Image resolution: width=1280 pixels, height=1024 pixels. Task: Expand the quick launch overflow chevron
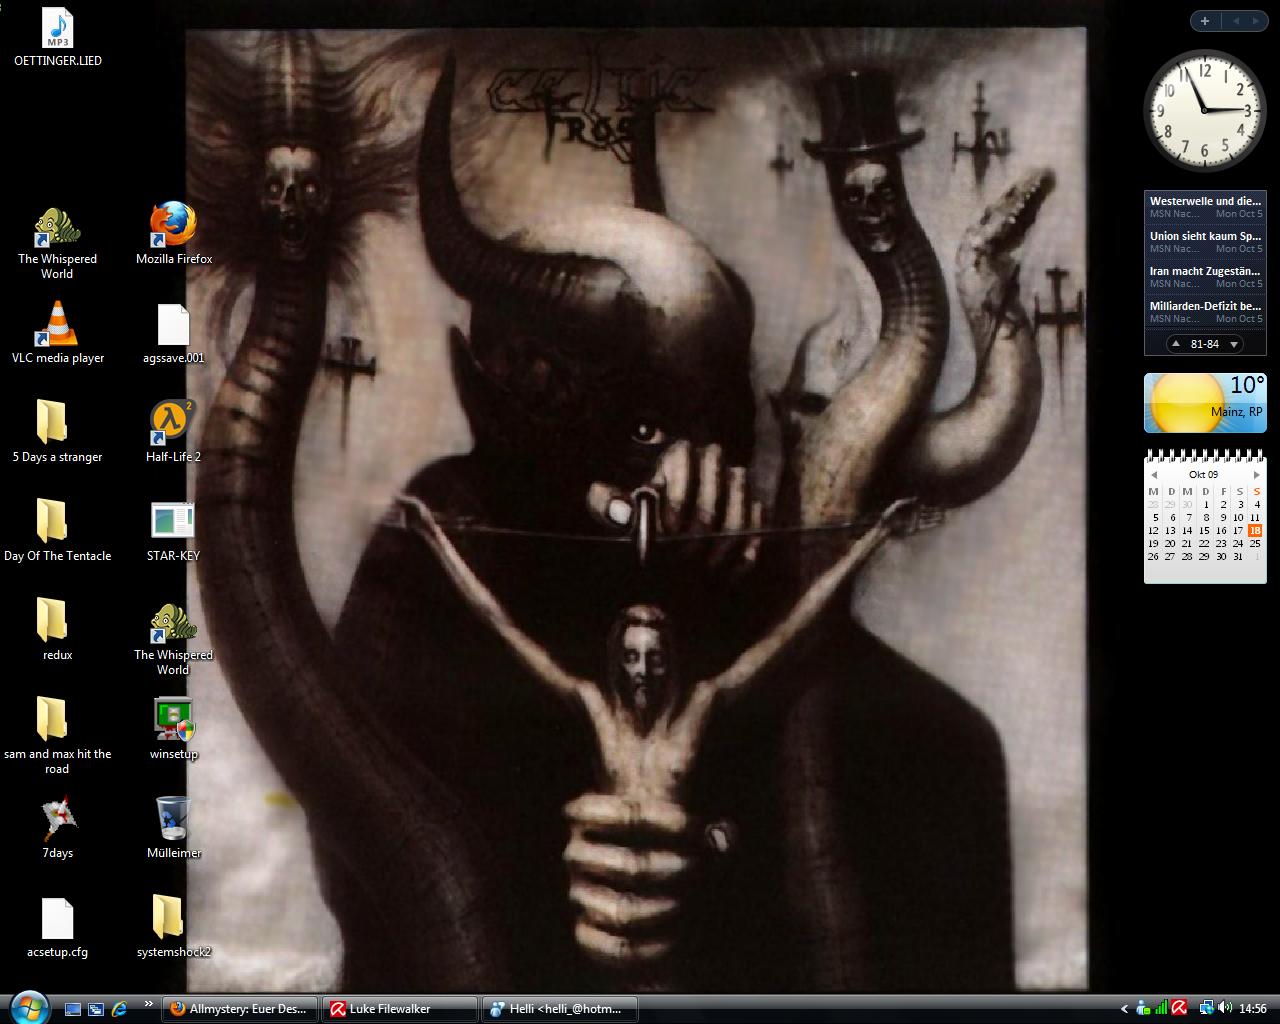tap(149, 1003)
